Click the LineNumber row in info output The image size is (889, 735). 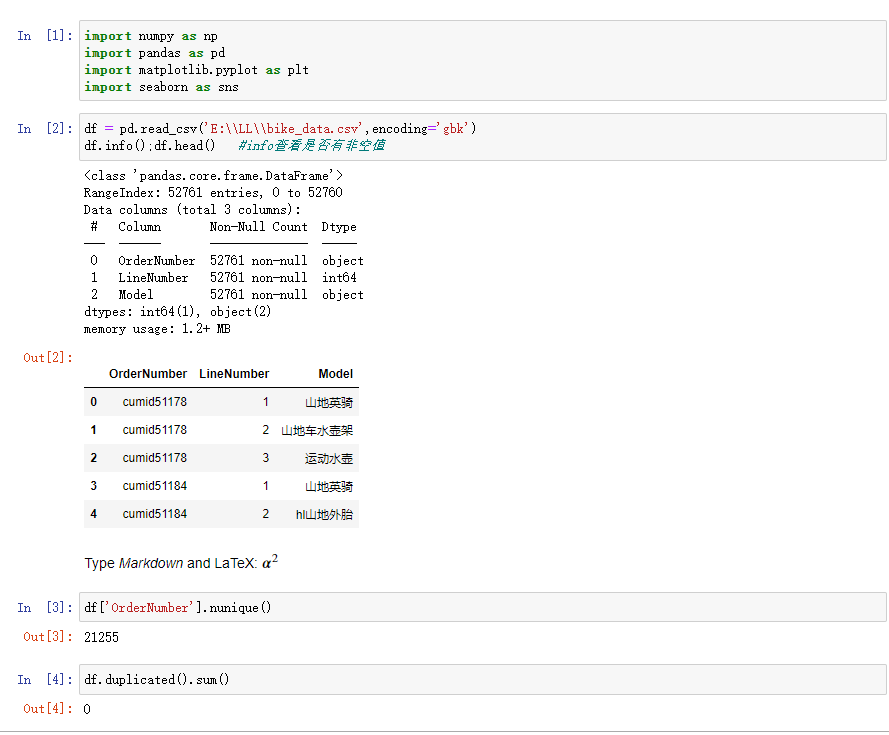(x=223, y=278)
